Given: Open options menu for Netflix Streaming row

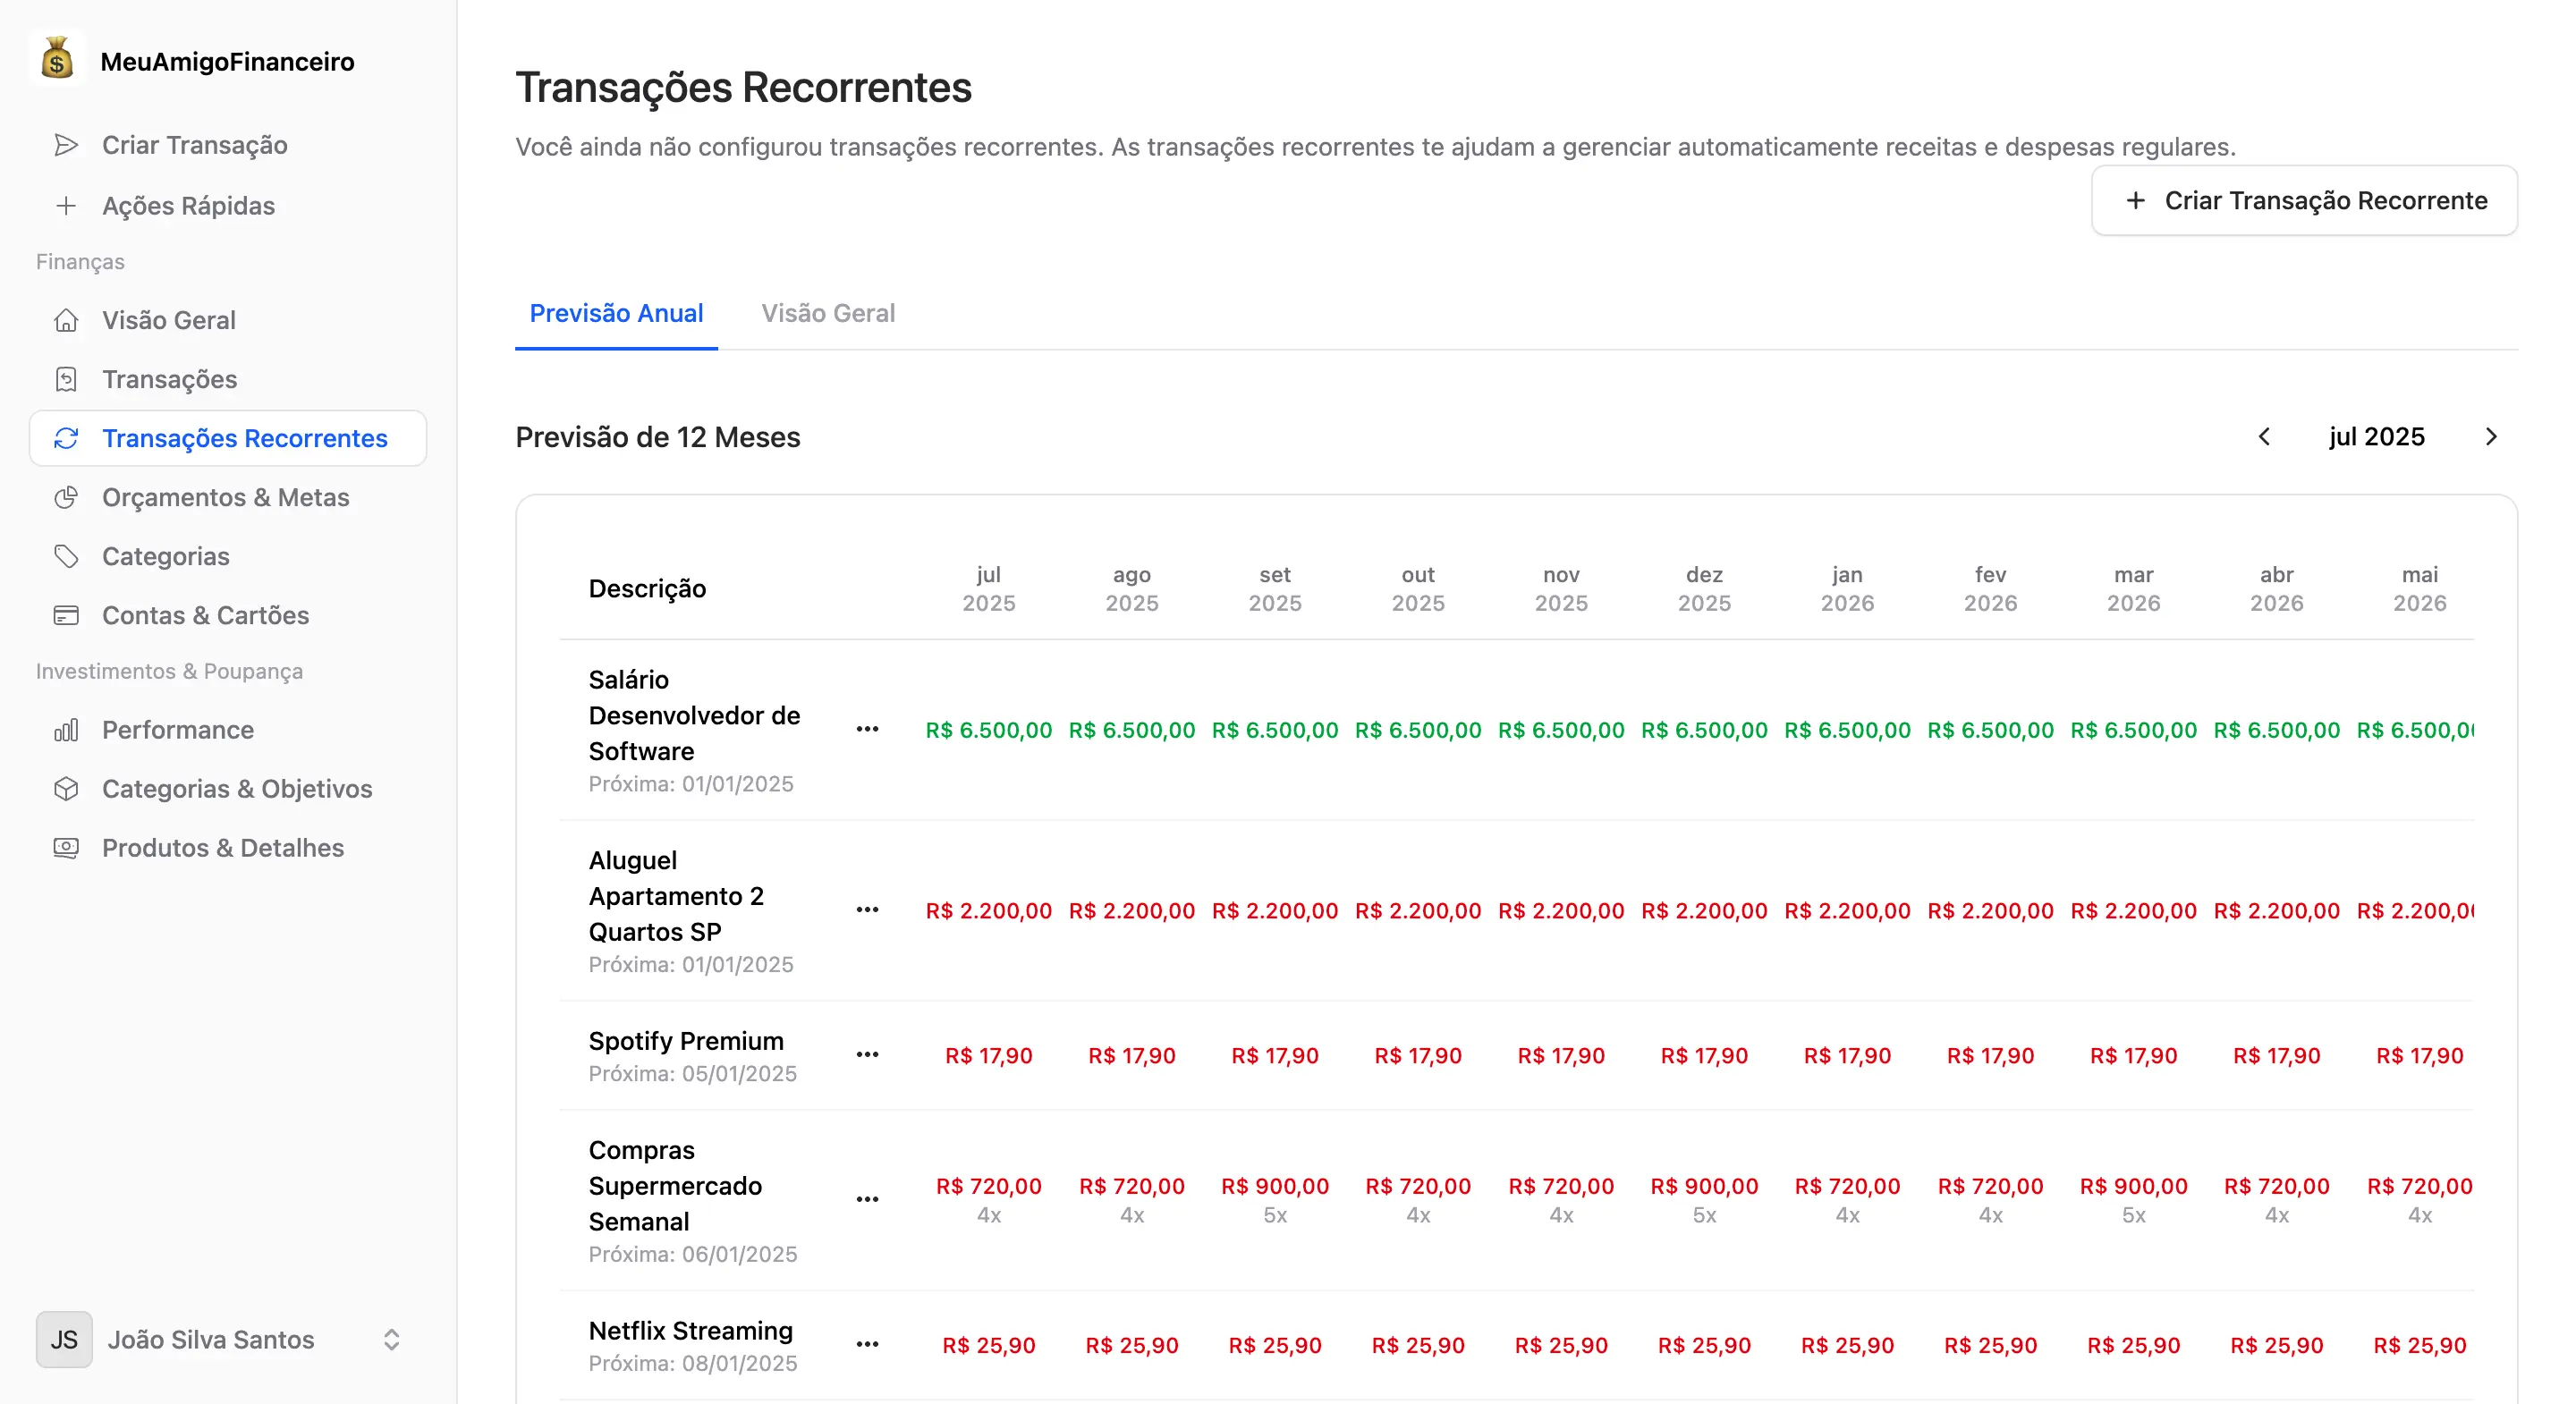Looking at the screenshot, I should [867, 1344].
